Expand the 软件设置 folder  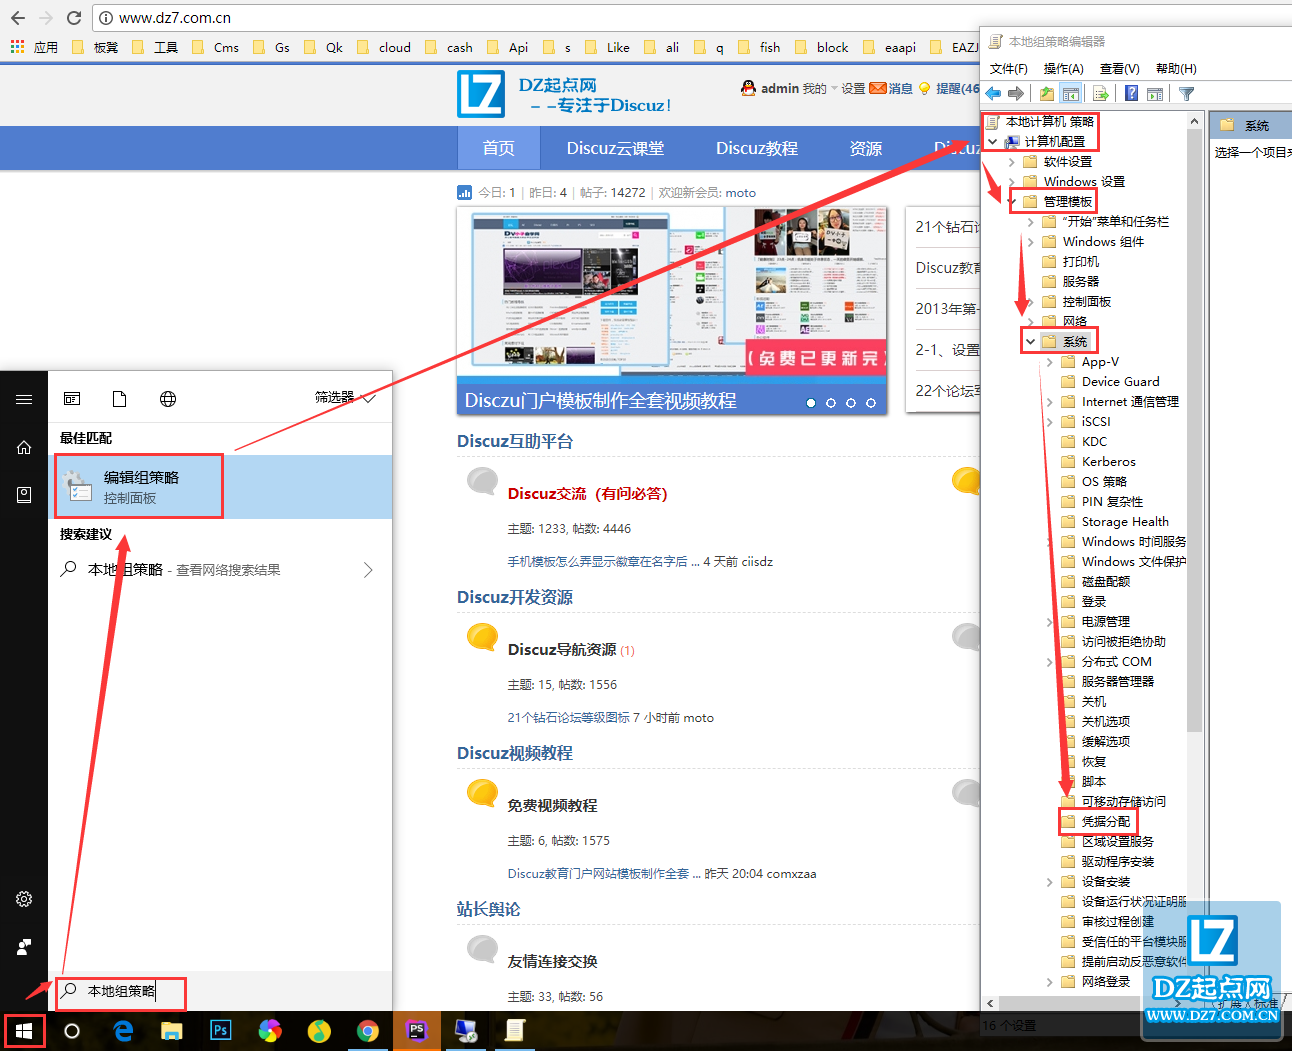[x=1012, y=161]
